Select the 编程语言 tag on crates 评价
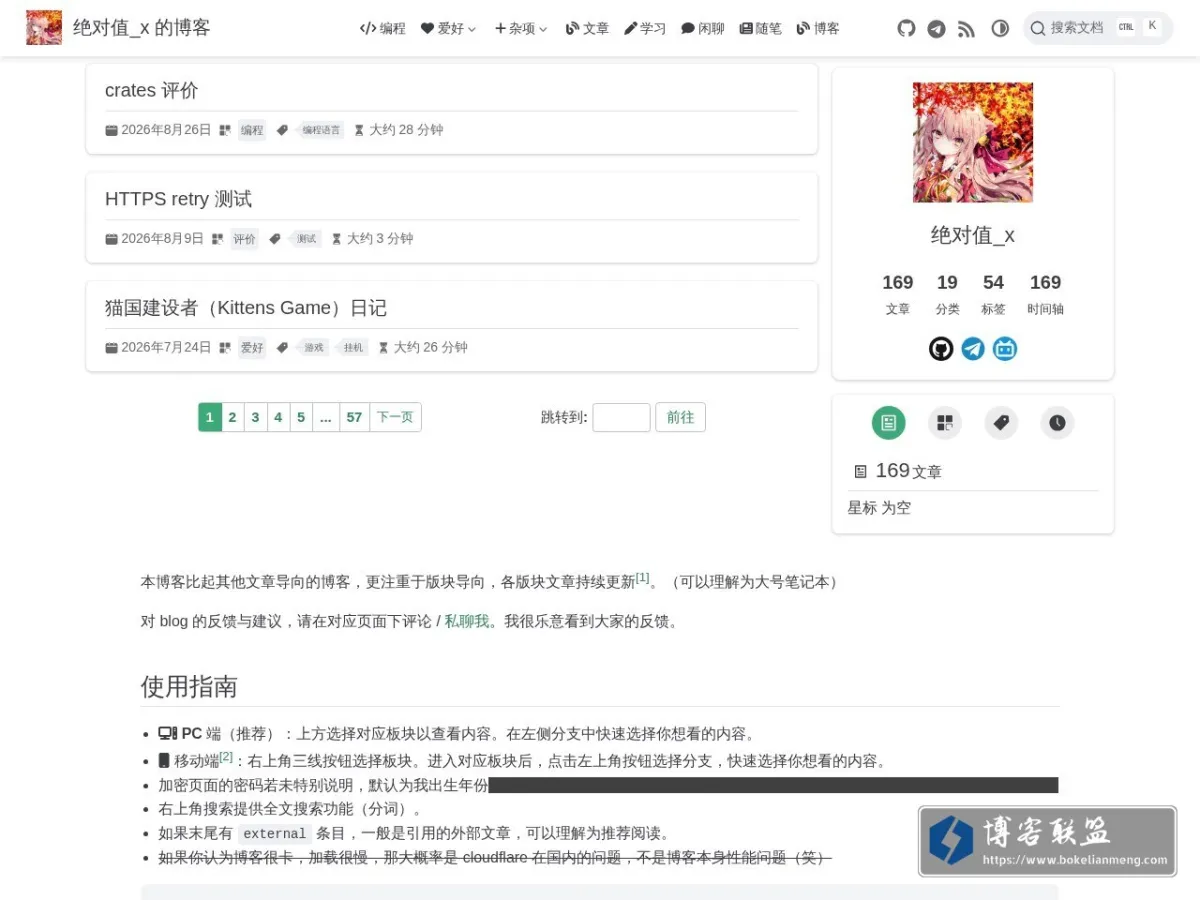Image resolution: width=1200 pixels, height=900 pixels. click(x=321, y=130)
